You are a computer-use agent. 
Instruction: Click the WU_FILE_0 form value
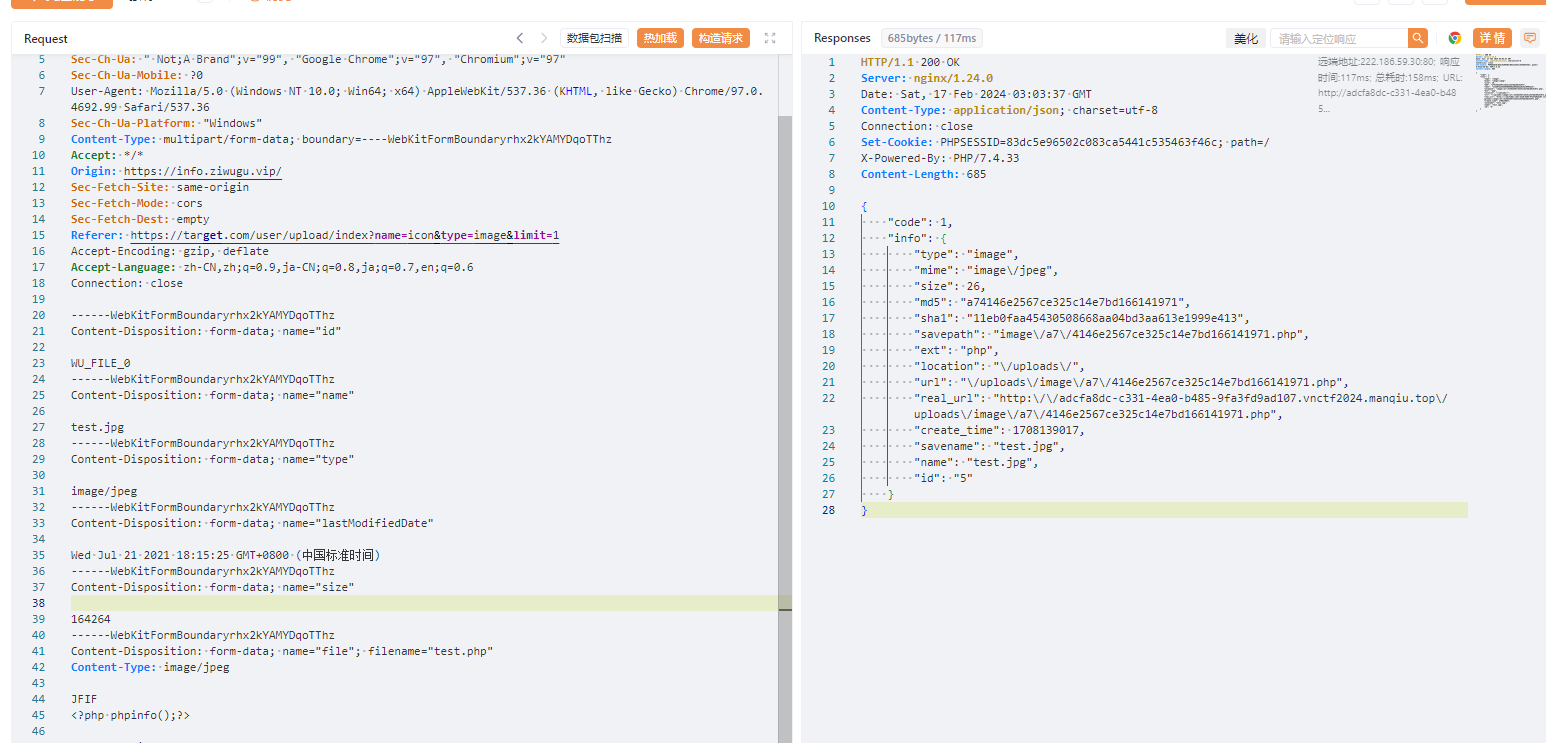[x=100, y=363]
